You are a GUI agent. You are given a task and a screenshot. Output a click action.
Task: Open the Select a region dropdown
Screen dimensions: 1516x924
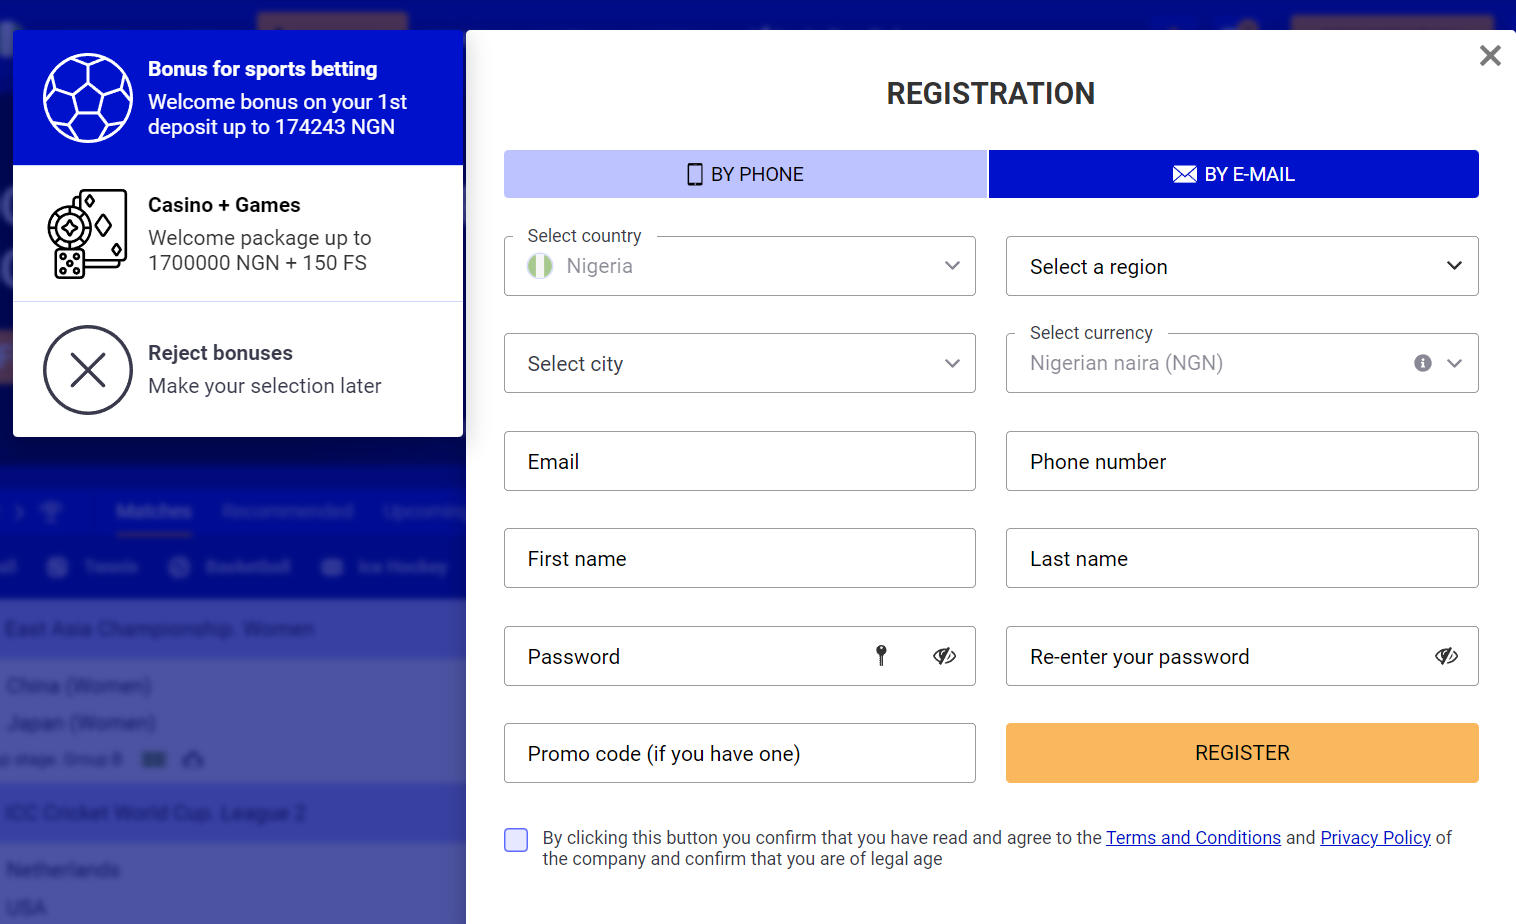1241,266
